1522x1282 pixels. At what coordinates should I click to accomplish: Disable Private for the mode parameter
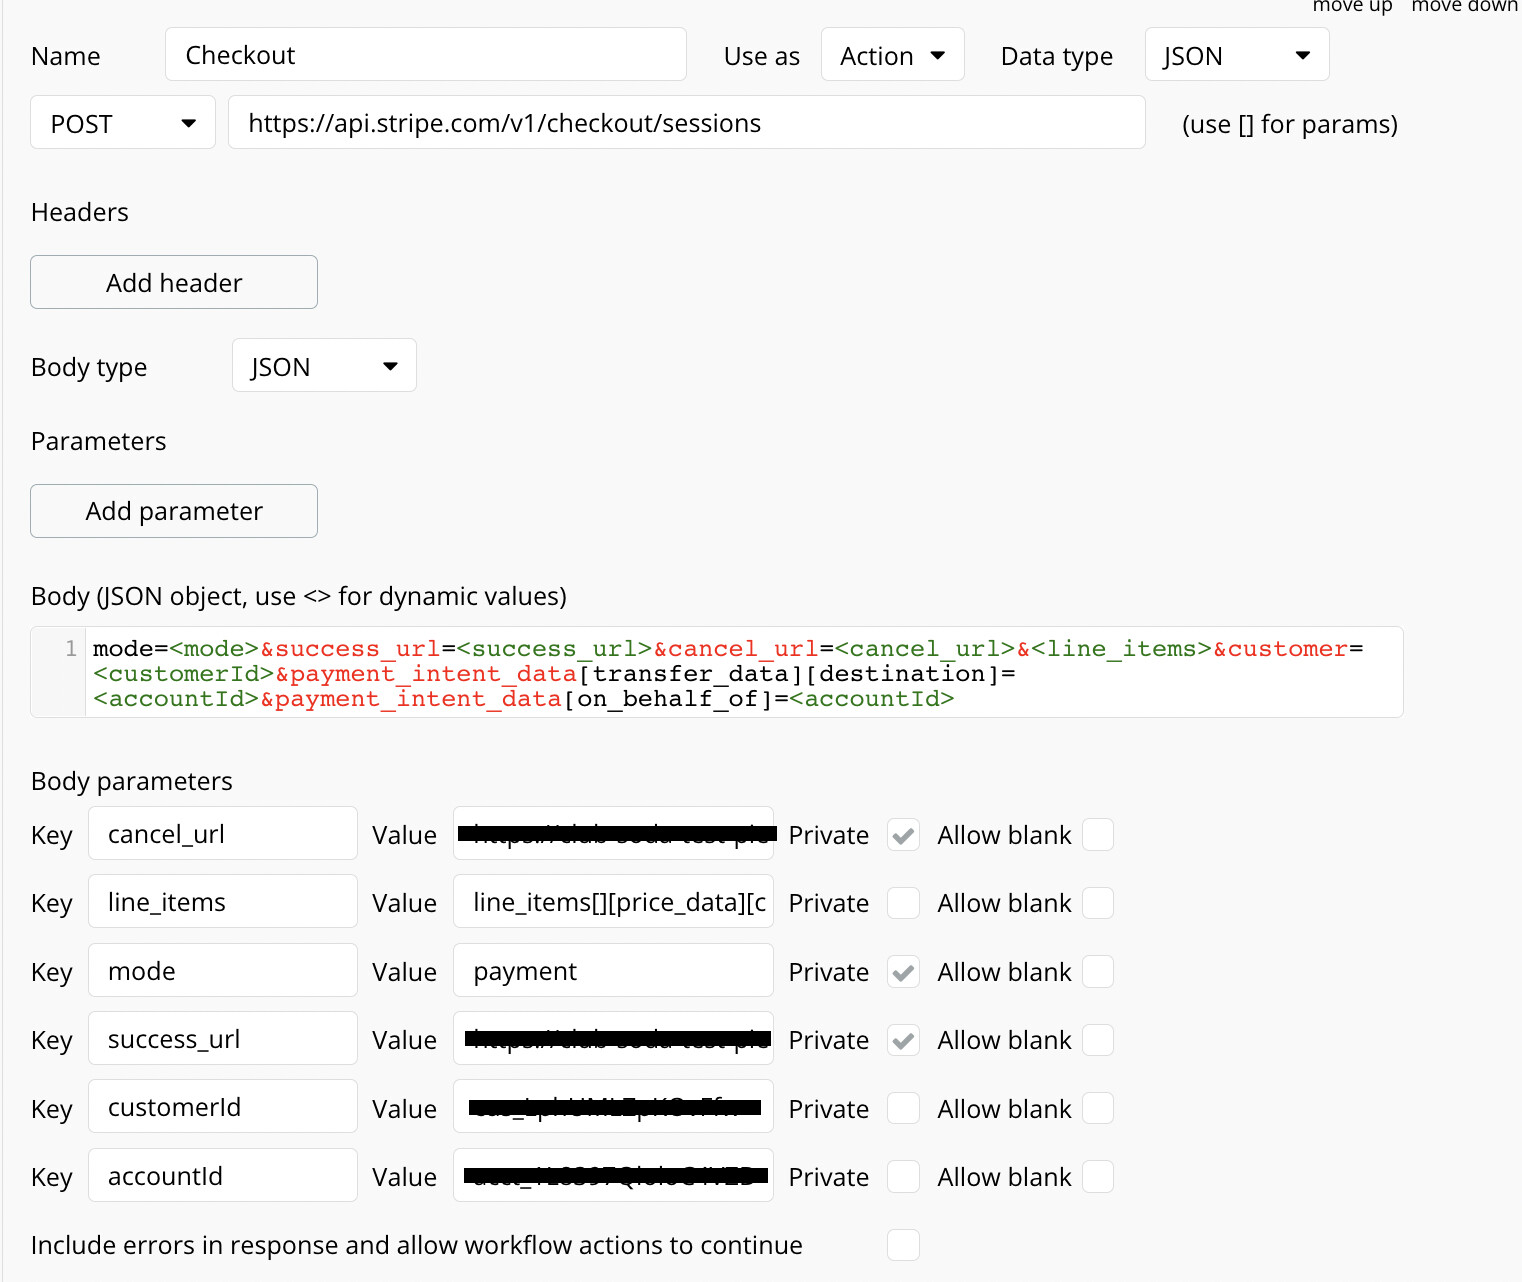pyautogui.click(x=902, y=971)
